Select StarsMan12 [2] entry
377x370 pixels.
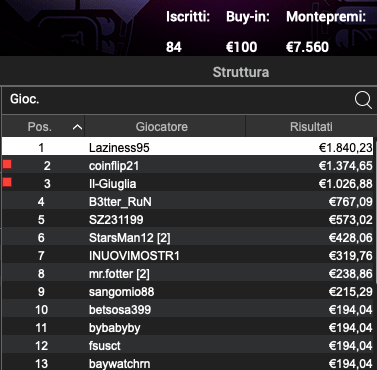pyautogui.click(x=188, y=237)
